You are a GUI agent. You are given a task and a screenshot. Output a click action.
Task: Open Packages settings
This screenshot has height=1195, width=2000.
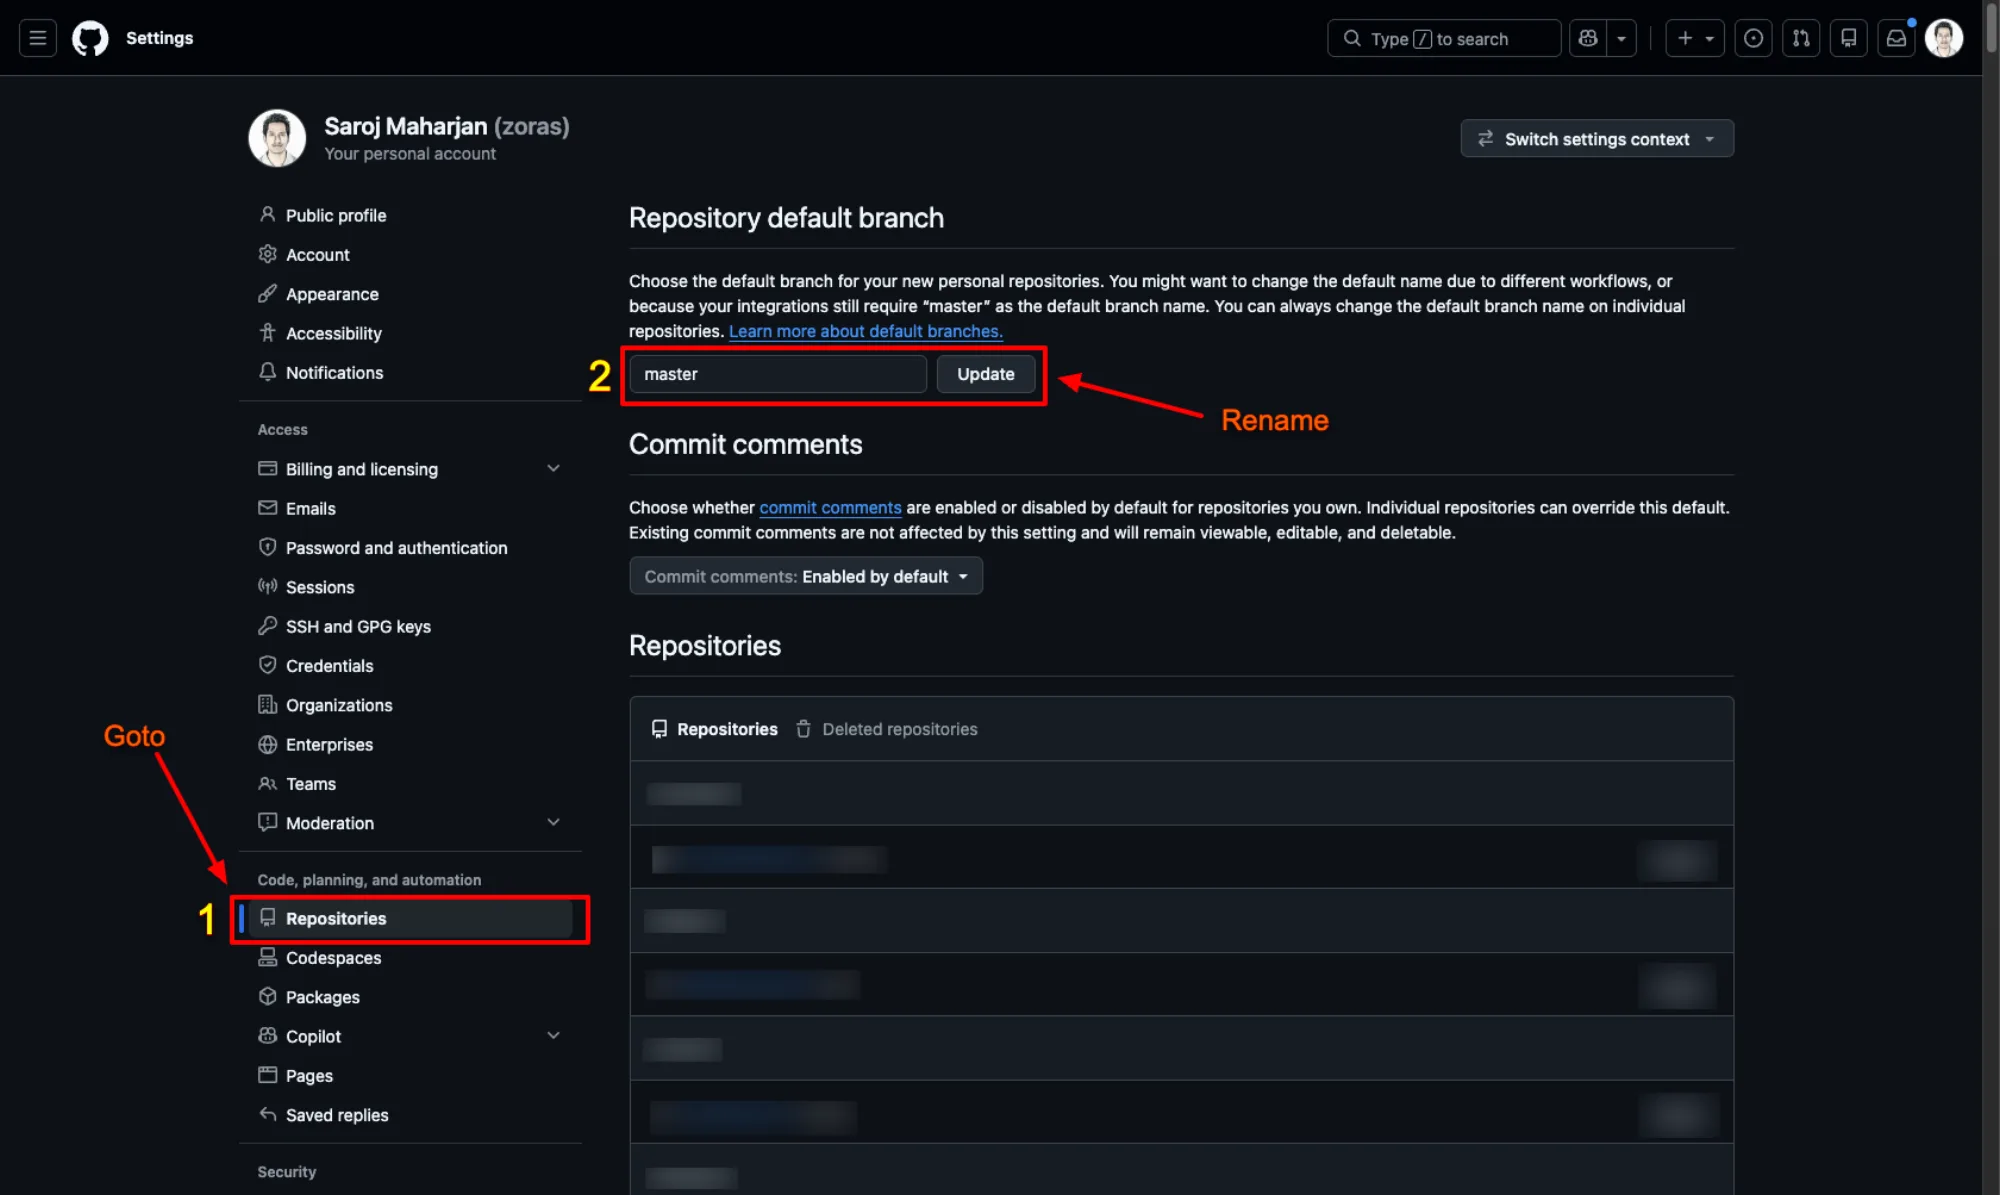[x=410, y=997]
